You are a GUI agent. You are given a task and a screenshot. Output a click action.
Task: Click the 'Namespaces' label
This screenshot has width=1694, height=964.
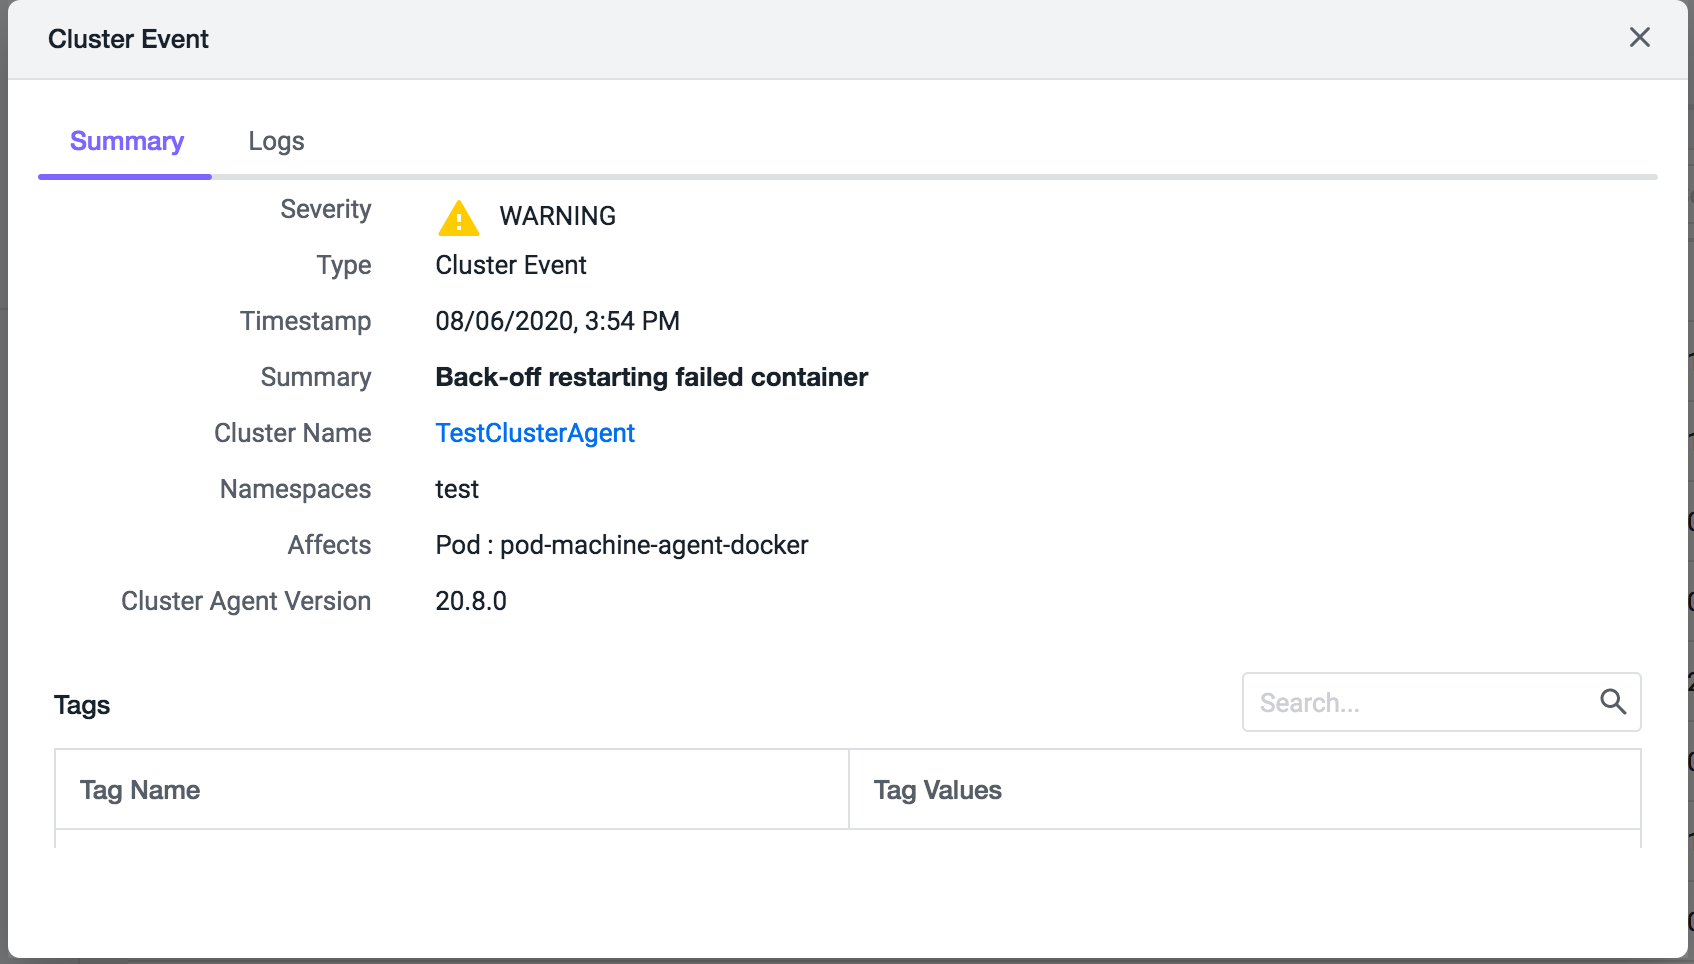point(296,489)
